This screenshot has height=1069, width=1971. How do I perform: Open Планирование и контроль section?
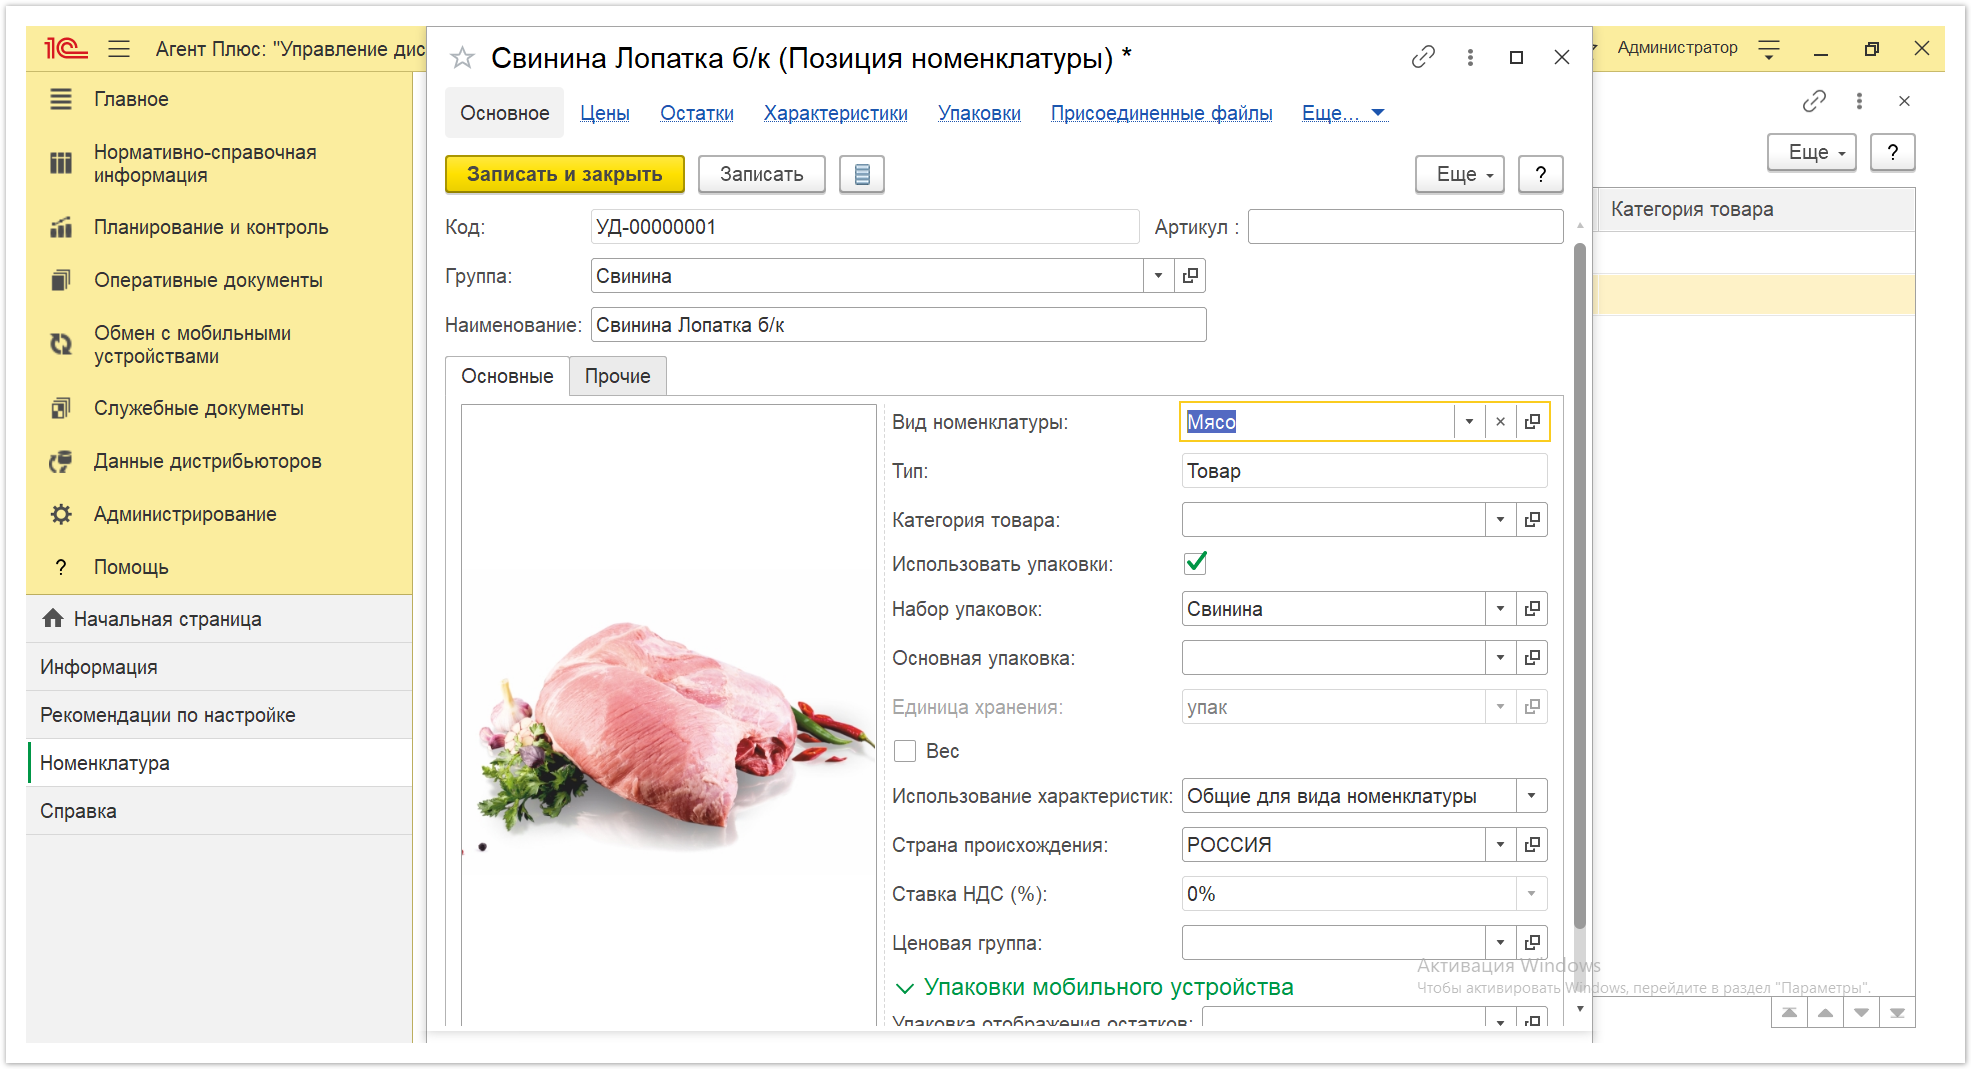point(211,227)
